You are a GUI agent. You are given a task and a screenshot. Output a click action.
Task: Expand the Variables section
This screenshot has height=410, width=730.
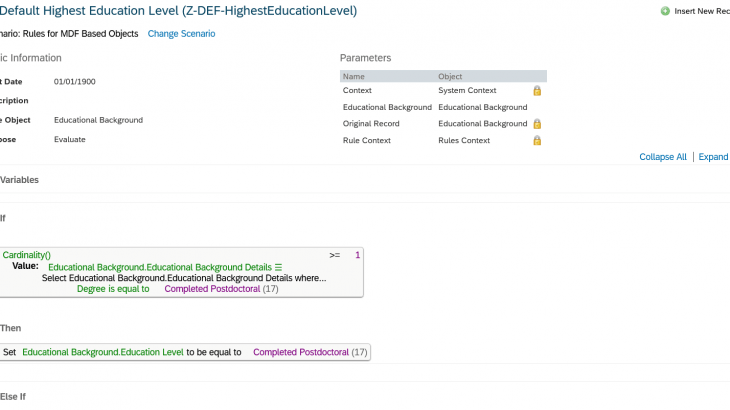coord(19,180)
